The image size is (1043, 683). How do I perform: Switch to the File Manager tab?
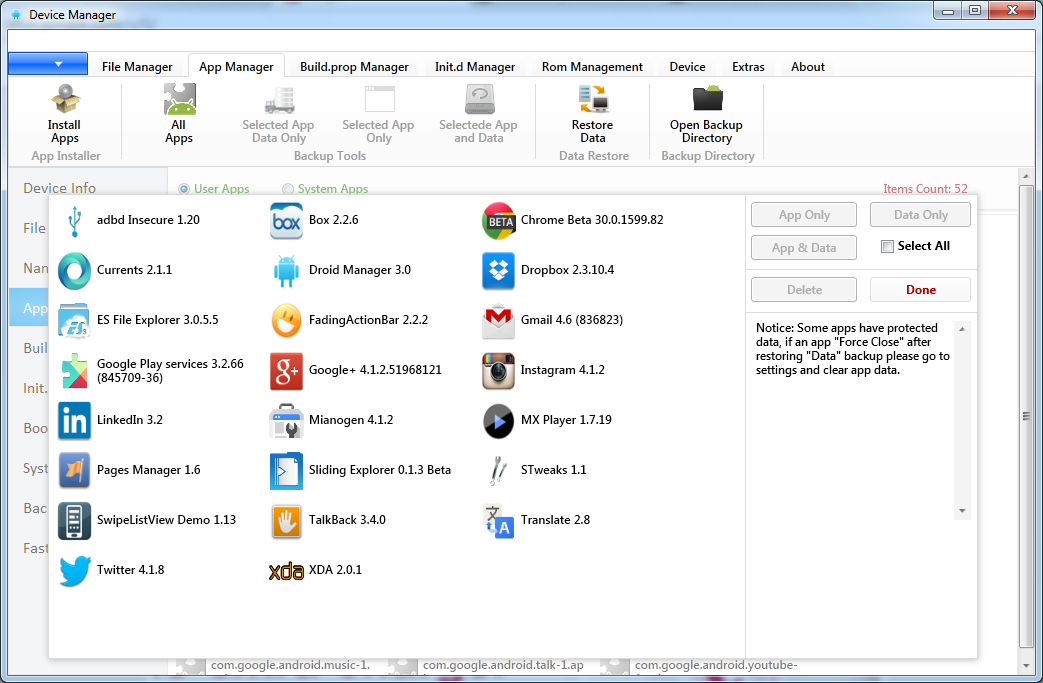pos(137,67)
